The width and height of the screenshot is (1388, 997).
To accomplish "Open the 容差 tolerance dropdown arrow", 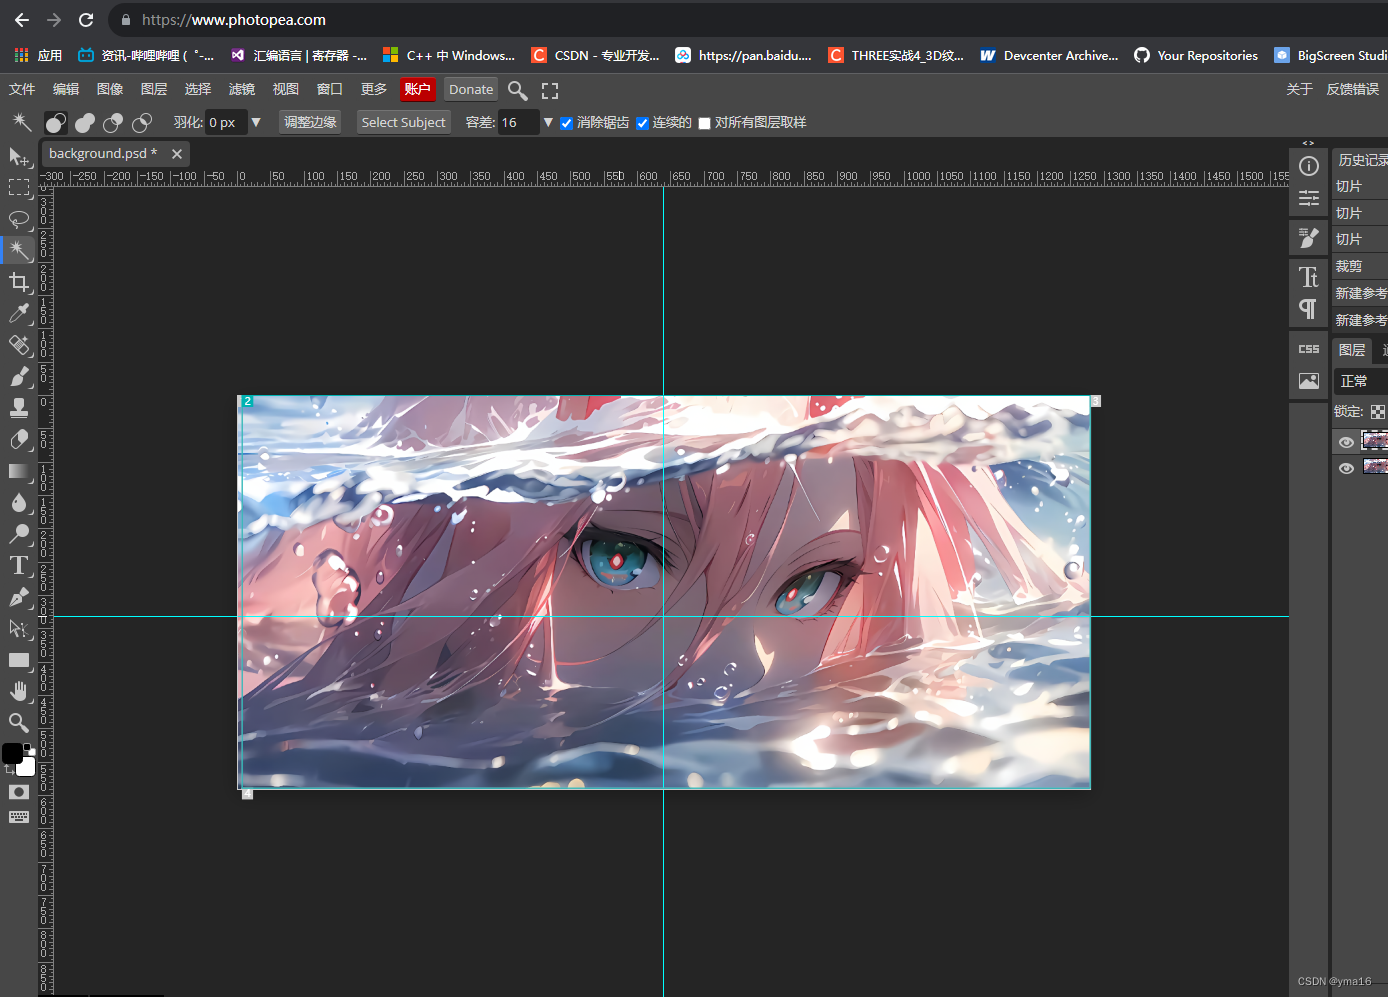I will [548, 122].
